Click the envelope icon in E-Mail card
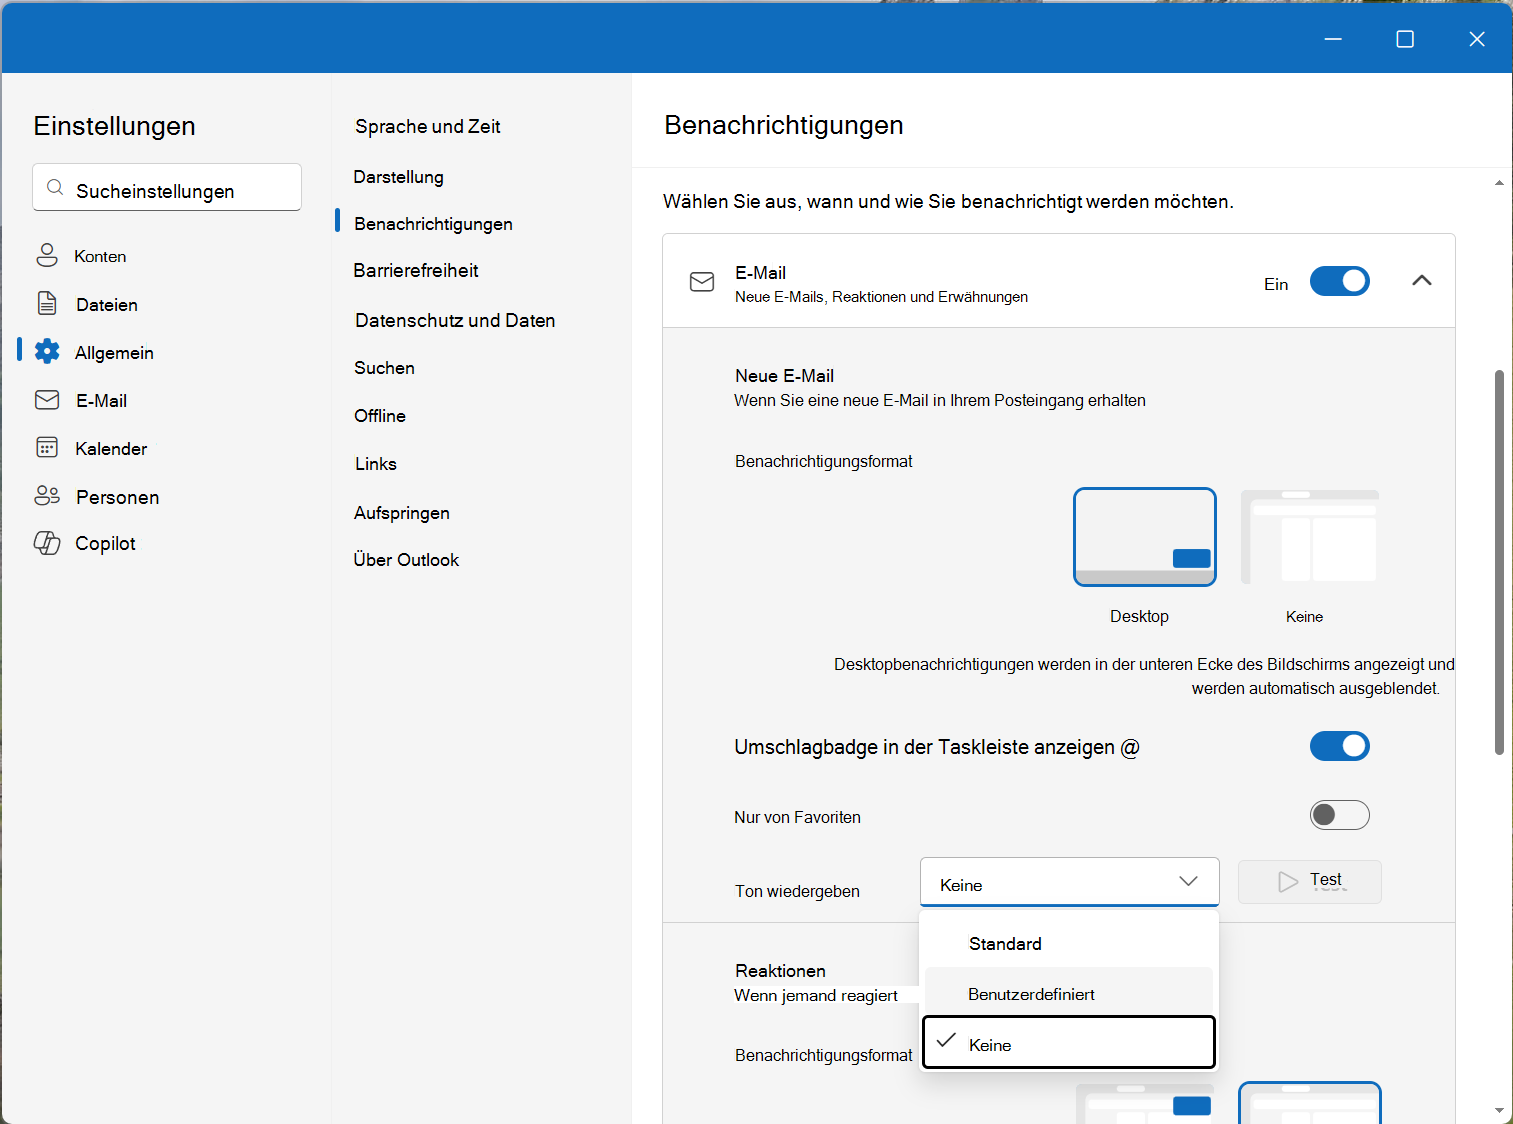 pos(703,282)
